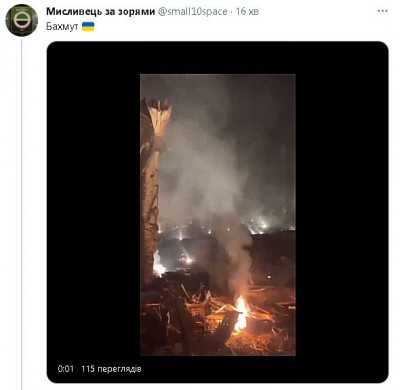400x390 pixels.
Task: Click the Ukrainian flag emoji after Бахмут
Action: (x=88, y=26)
